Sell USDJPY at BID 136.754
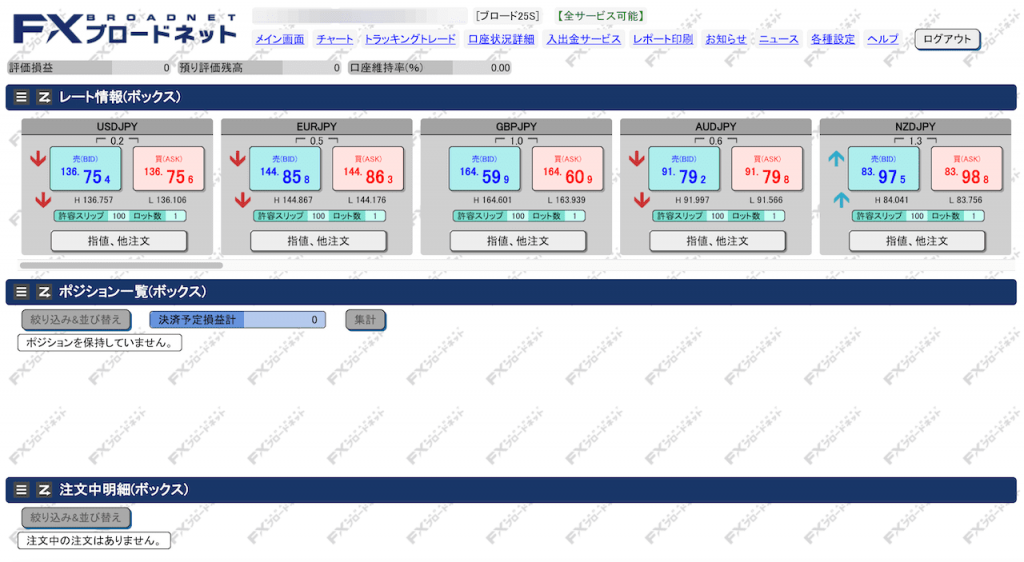 pyautogui.click(x=86, y=169)
